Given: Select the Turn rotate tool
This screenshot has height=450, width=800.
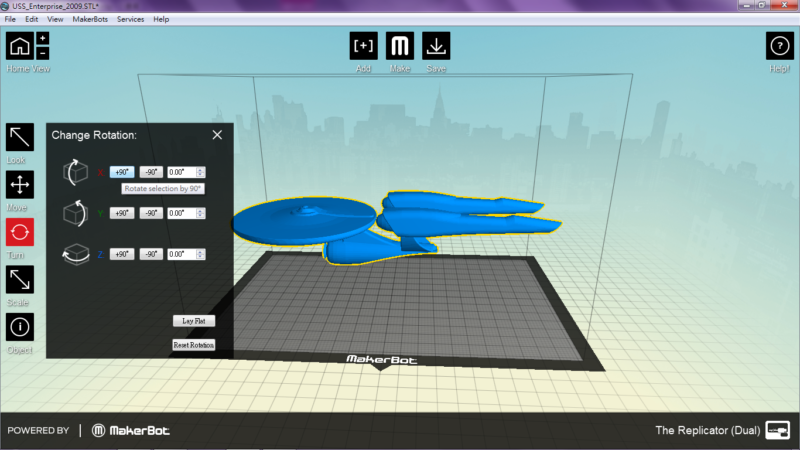Looking at the screenshot, I should tap(20, 232).
